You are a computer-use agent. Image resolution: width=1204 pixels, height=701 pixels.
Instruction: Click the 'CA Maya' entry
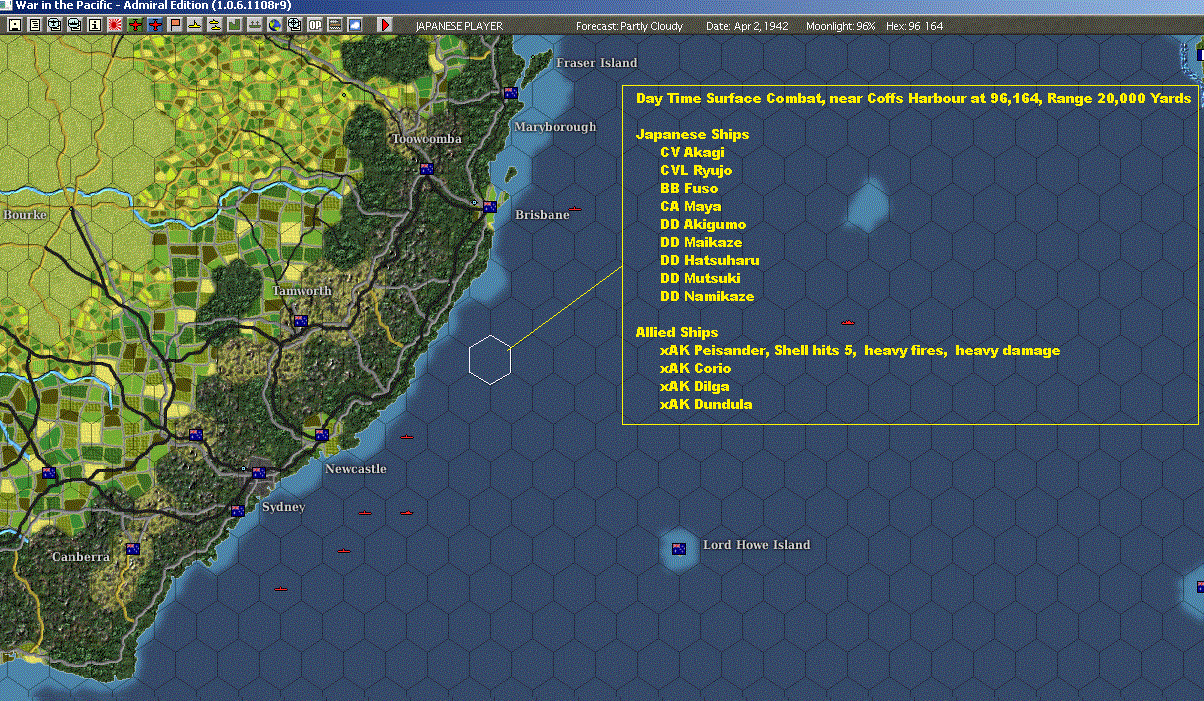pos(691,206)
